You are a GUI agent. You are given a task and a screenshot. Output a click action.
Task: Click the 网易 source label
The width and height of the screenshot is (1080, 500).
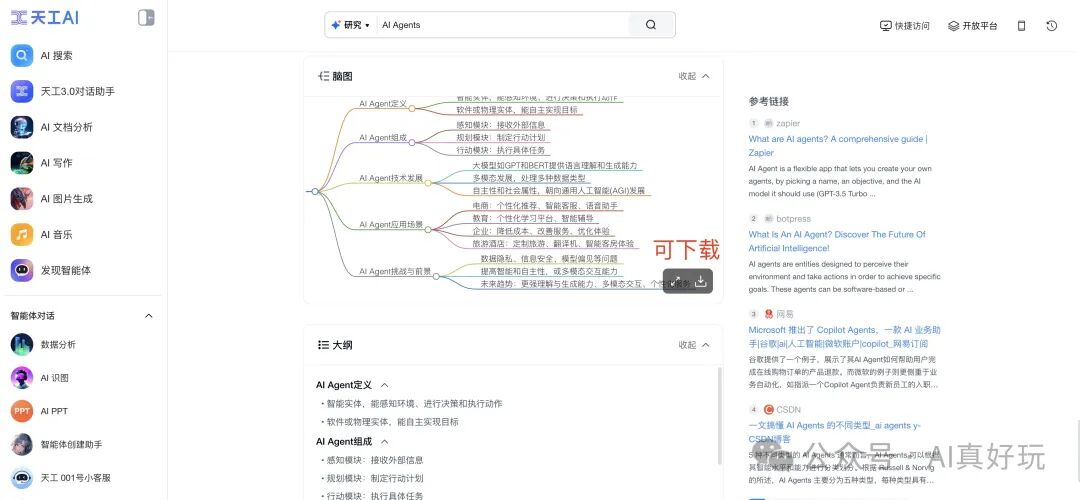pos(785,314)
